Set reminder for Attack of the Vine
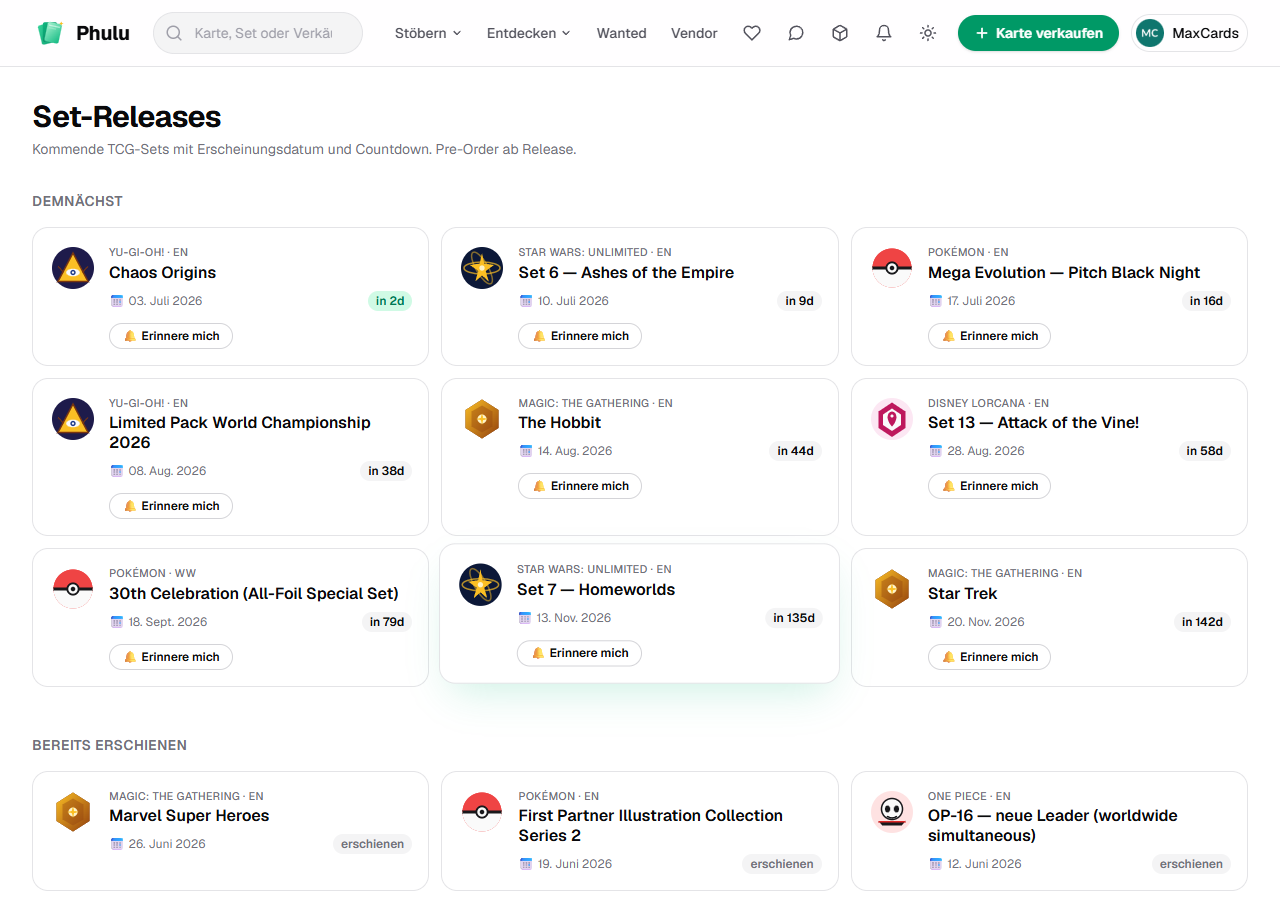 989,486
